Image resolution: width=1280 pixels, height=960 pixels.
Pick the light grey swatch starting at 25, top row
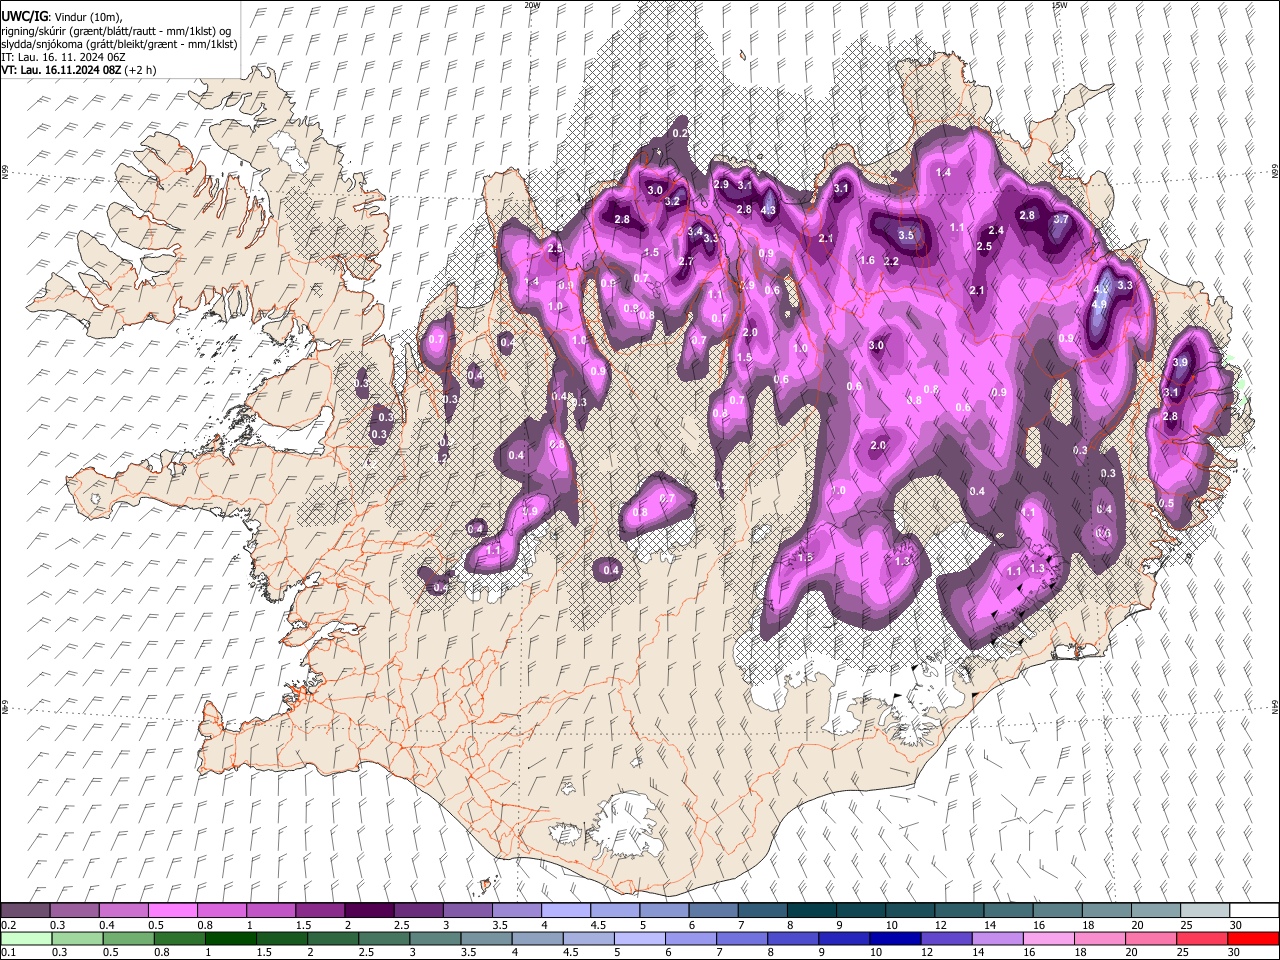pyautogui.click(x=1203, y=911)
